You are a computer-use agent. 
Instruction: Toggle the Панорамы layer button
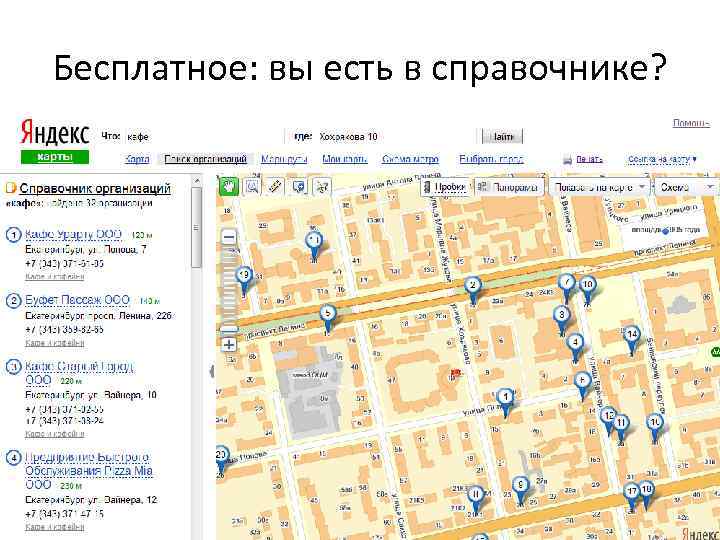[x=508, y=187]
